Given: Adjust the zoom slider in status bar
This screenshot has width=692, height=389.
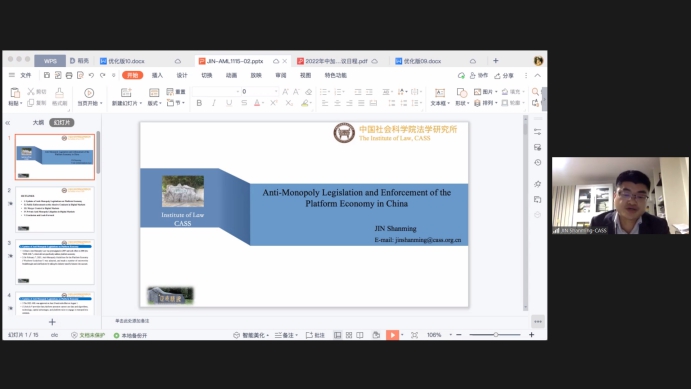Looking at the screenshot, I should point(495,335).
